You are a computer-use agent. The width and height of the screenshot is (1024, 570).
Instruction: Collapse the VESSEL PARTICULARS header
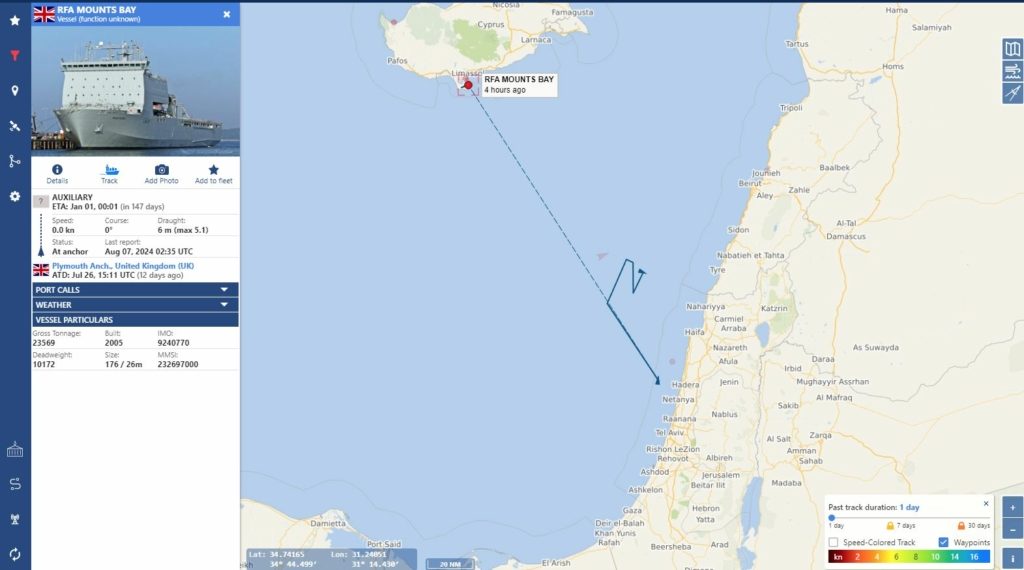coord(135,320)
